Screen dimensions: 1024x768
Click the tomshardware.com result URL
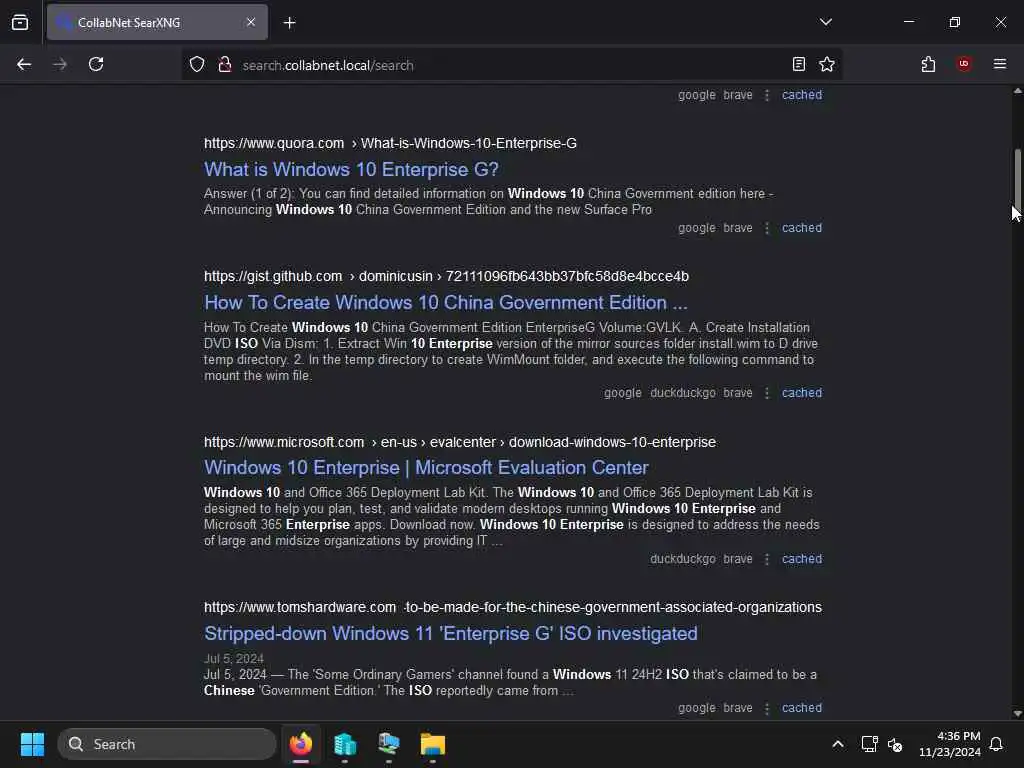click(x=513, y=607)
